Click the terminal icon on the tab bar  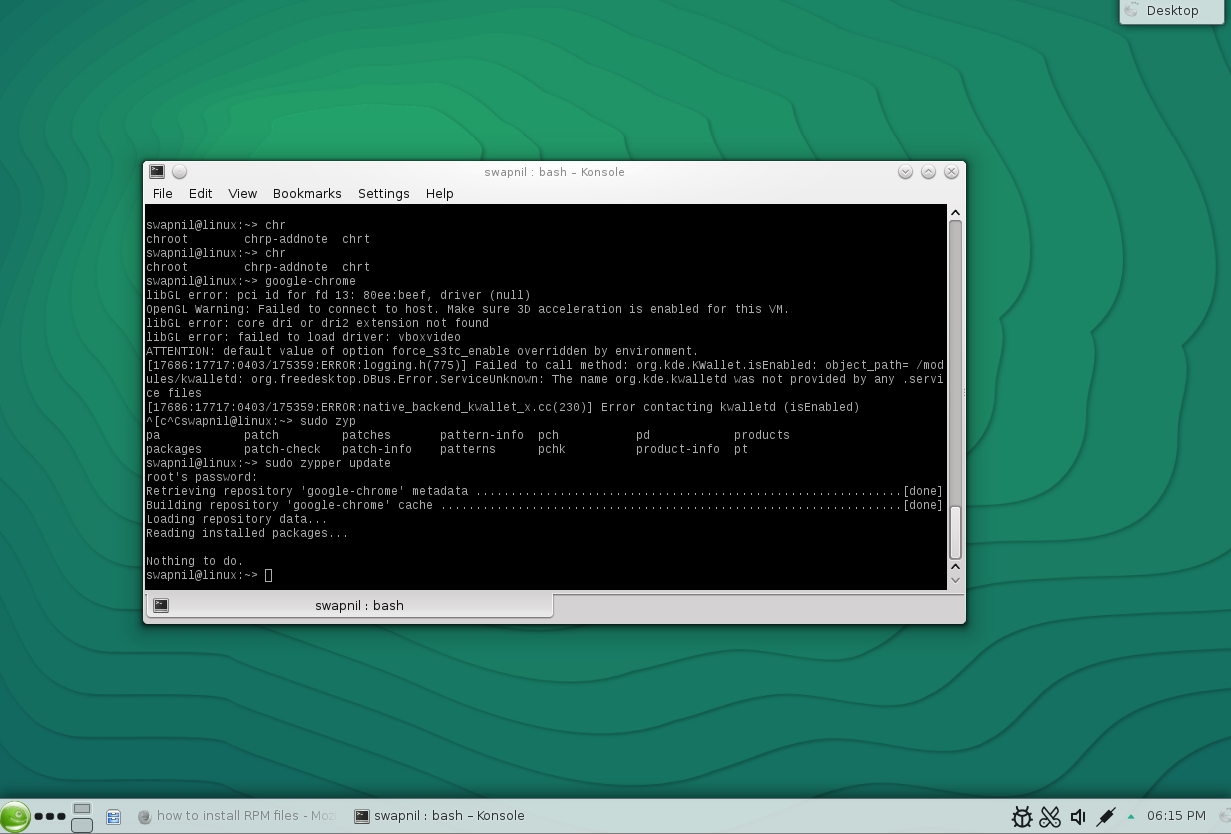(160, 605)
